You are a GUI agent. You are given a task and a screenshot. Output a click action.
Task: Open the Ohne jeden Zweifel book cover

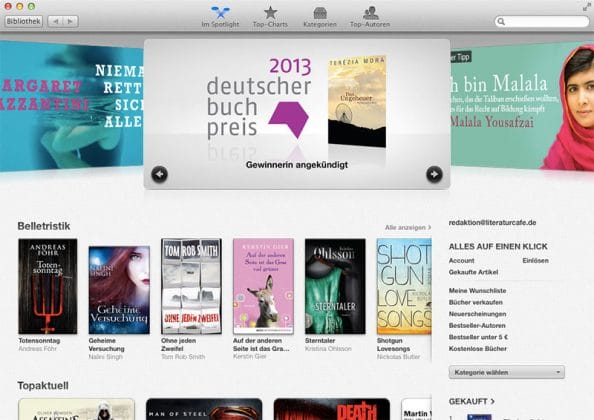(x=191, y=286)
